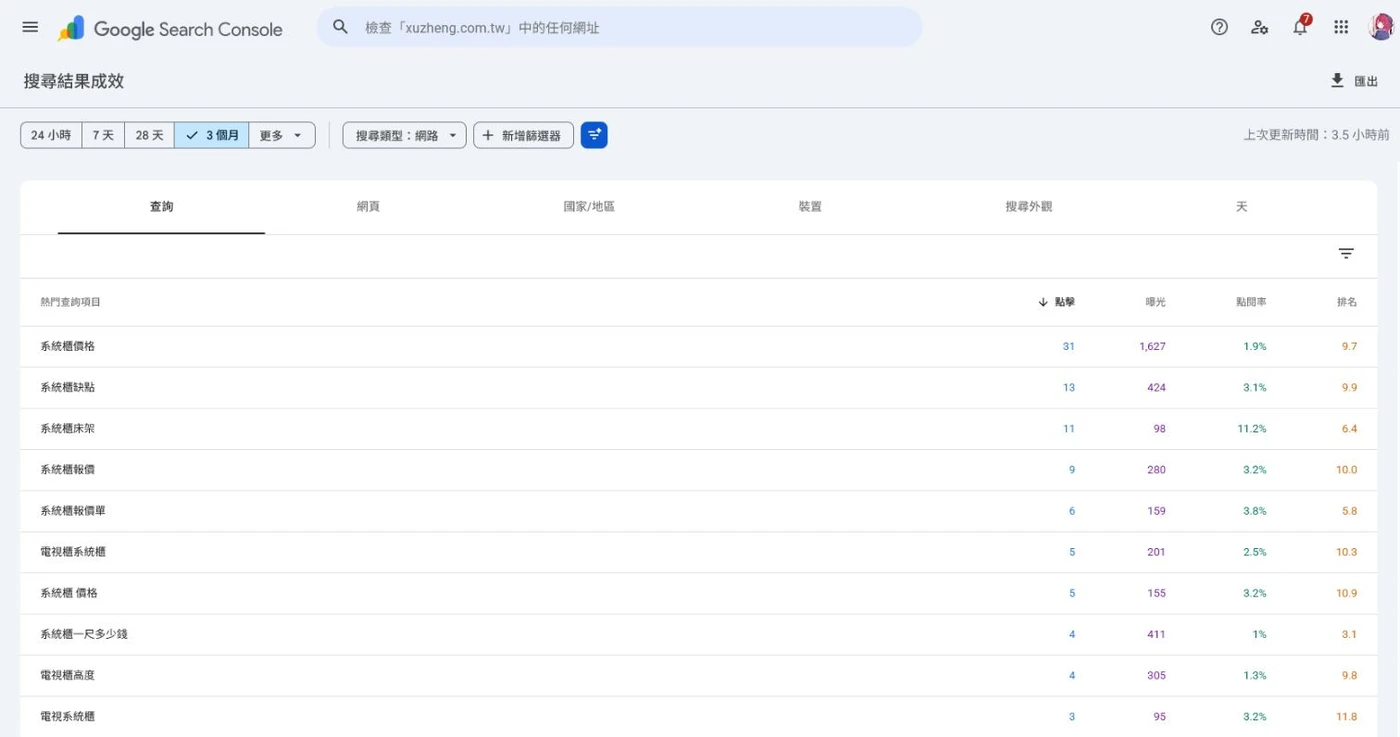
Task: Select the 28 天 date range
Action: coord(149,135)
